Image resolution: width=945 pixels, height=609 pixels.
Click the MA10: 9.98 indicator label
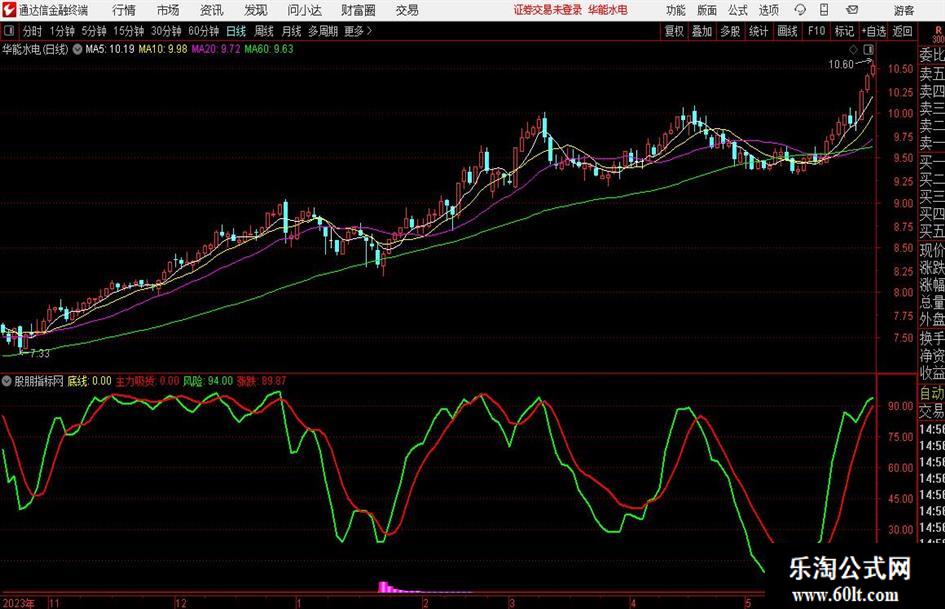point(163,49)
